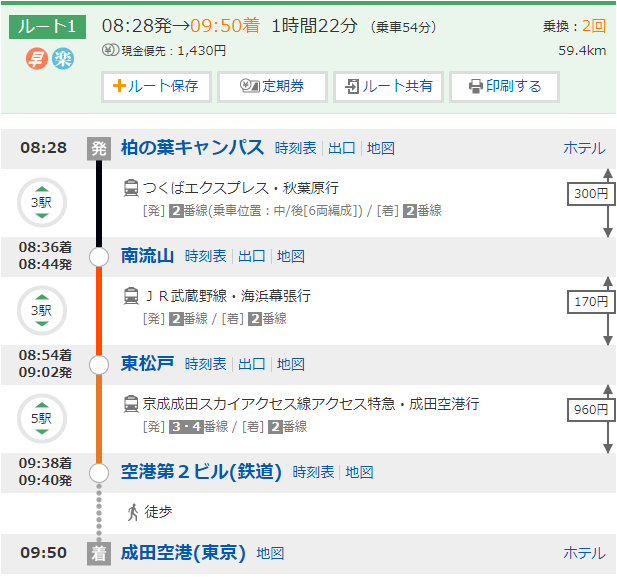617x577 pixels.
Task: Click the JR武蔵野線・海浜幕張行 line text
Action: (x=228, y=296)
